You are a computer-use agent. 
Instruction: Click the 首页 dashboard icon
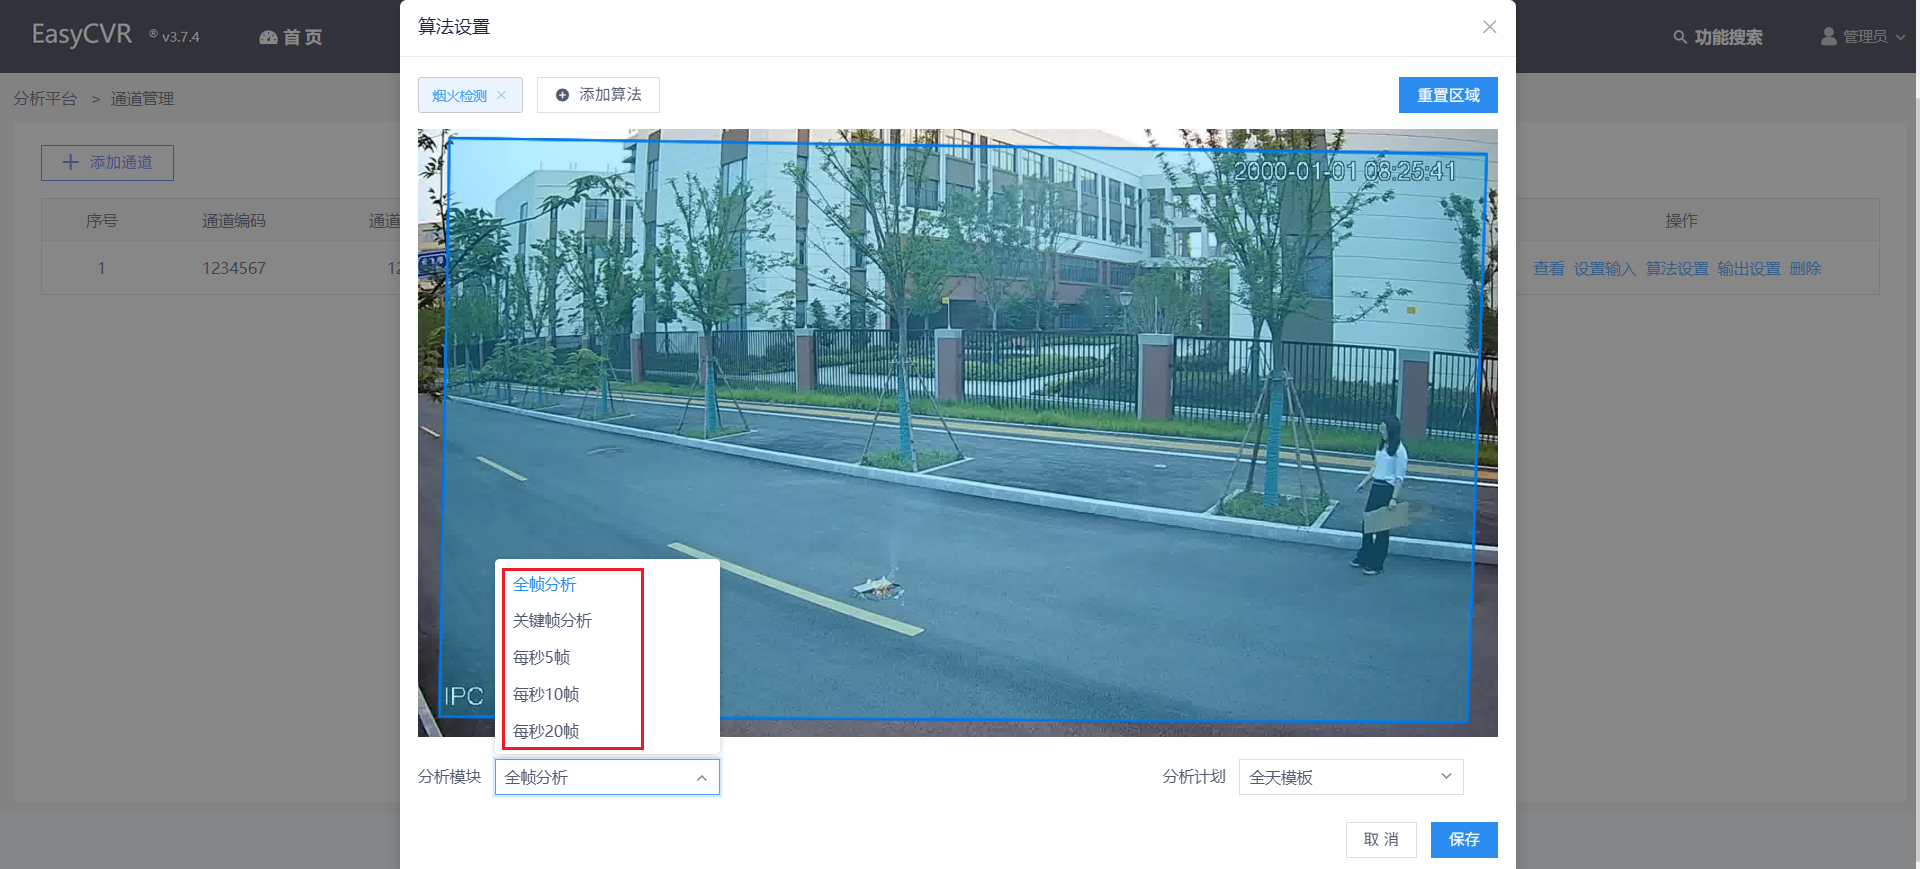point(268,38)
